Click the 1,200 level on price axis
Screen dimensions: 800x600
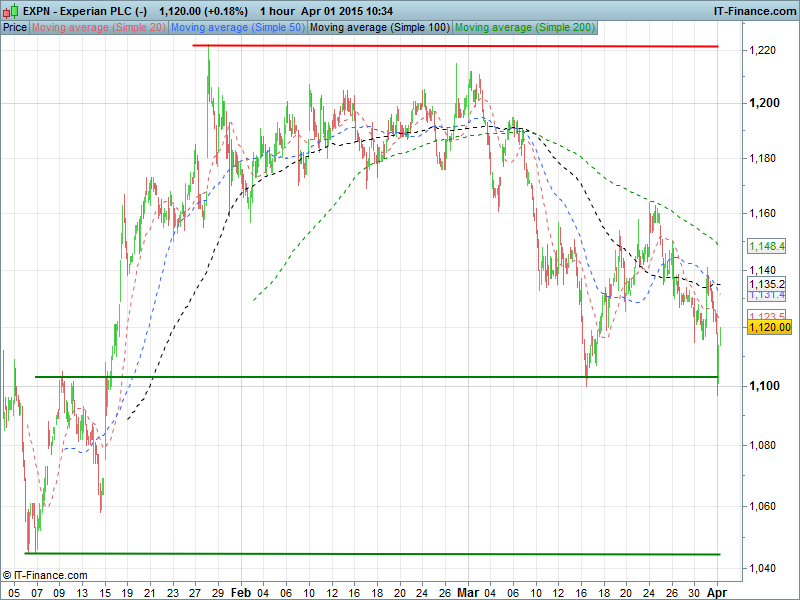click(x=764, y=103)
